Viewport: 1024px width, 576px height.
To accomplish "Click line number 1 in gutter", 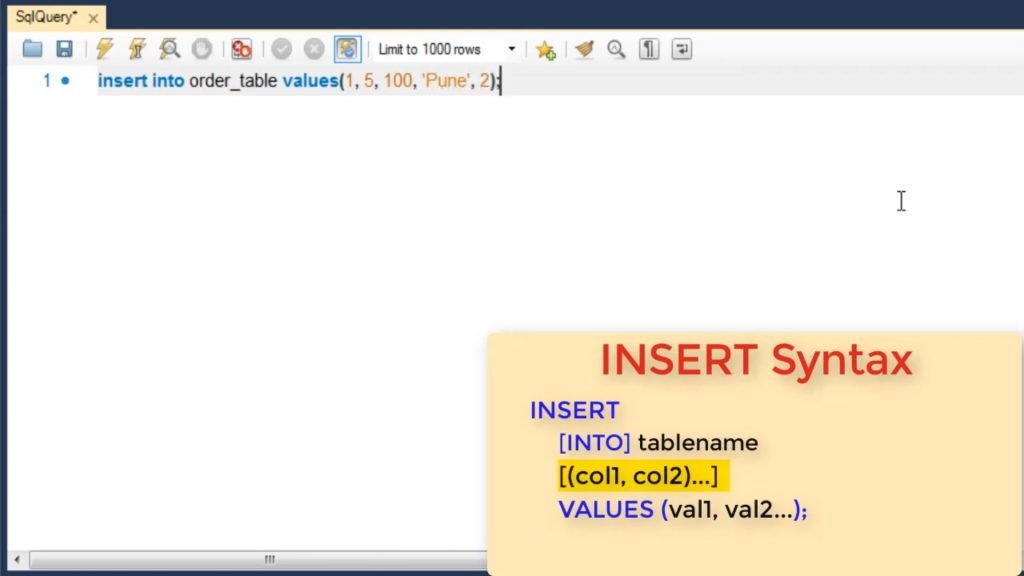I will (x=46, y=81).
